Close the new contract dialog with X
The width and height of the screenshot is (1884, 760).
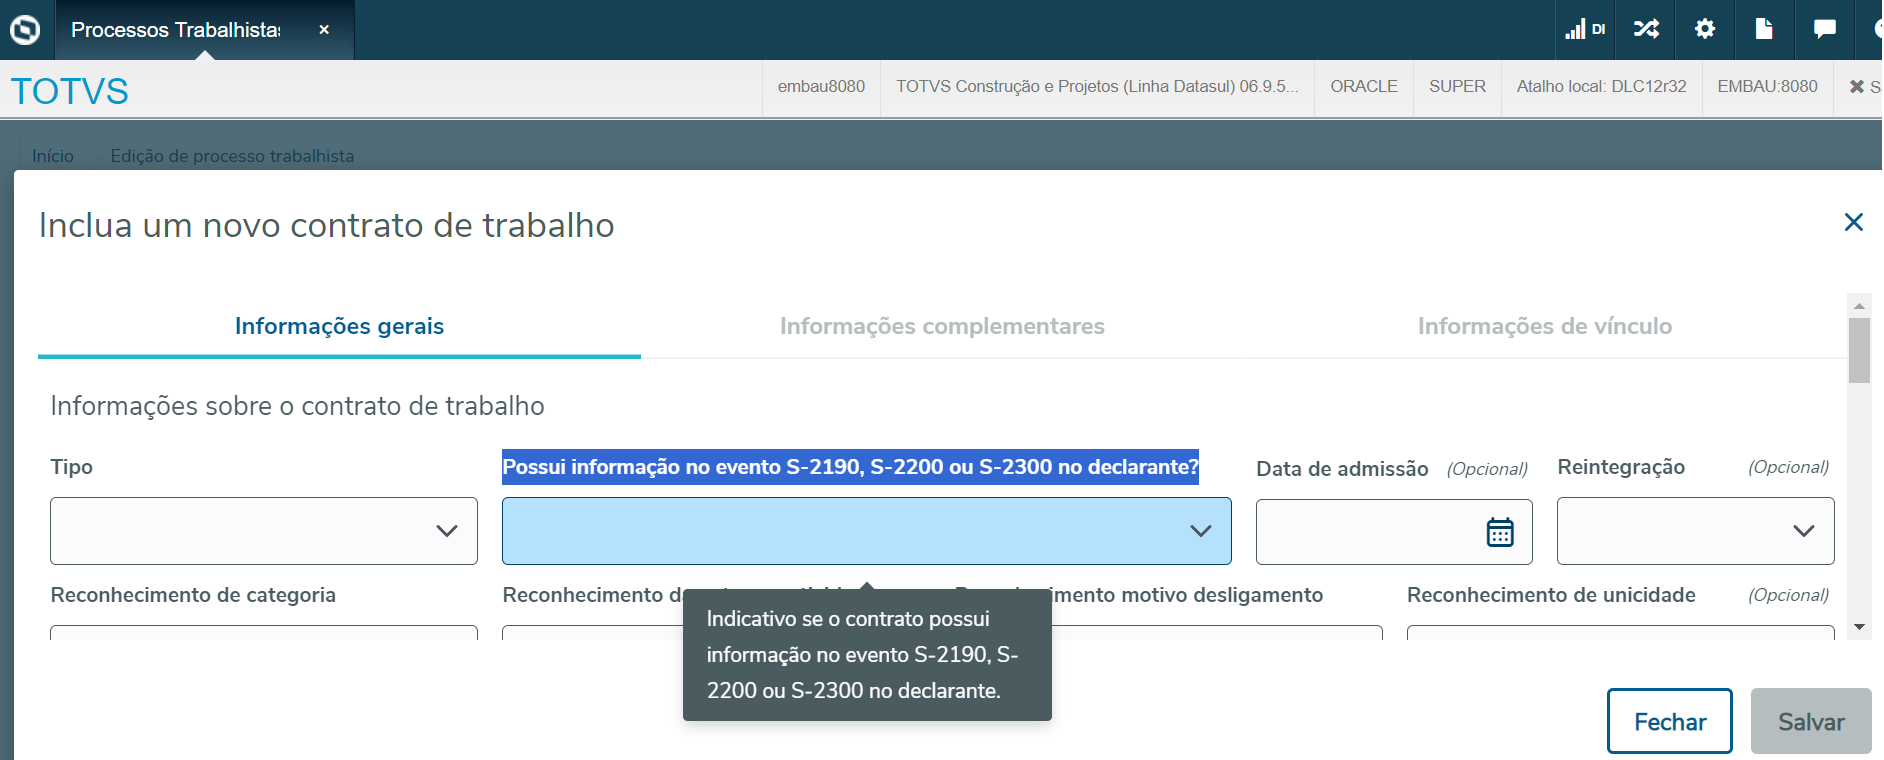1853,222
